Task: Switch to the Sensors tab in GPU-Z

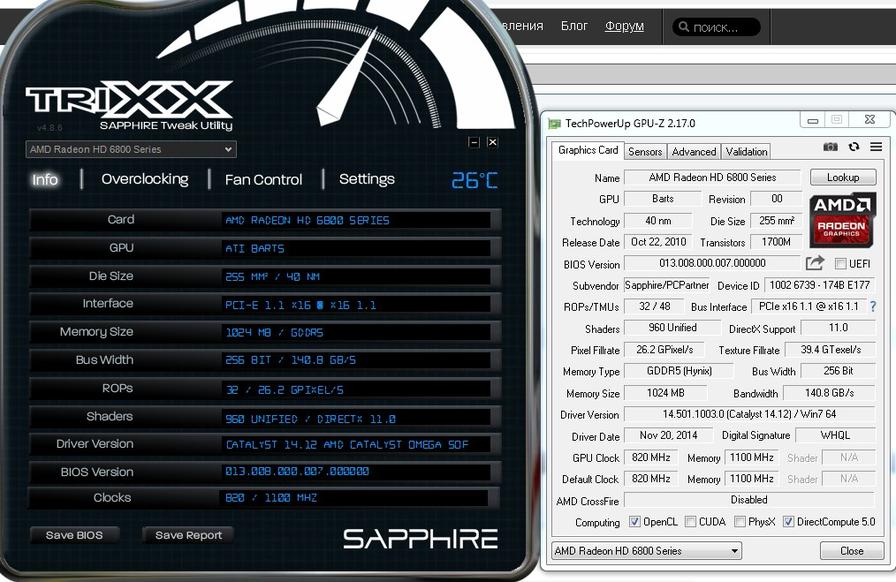Action: click(645, 152)
